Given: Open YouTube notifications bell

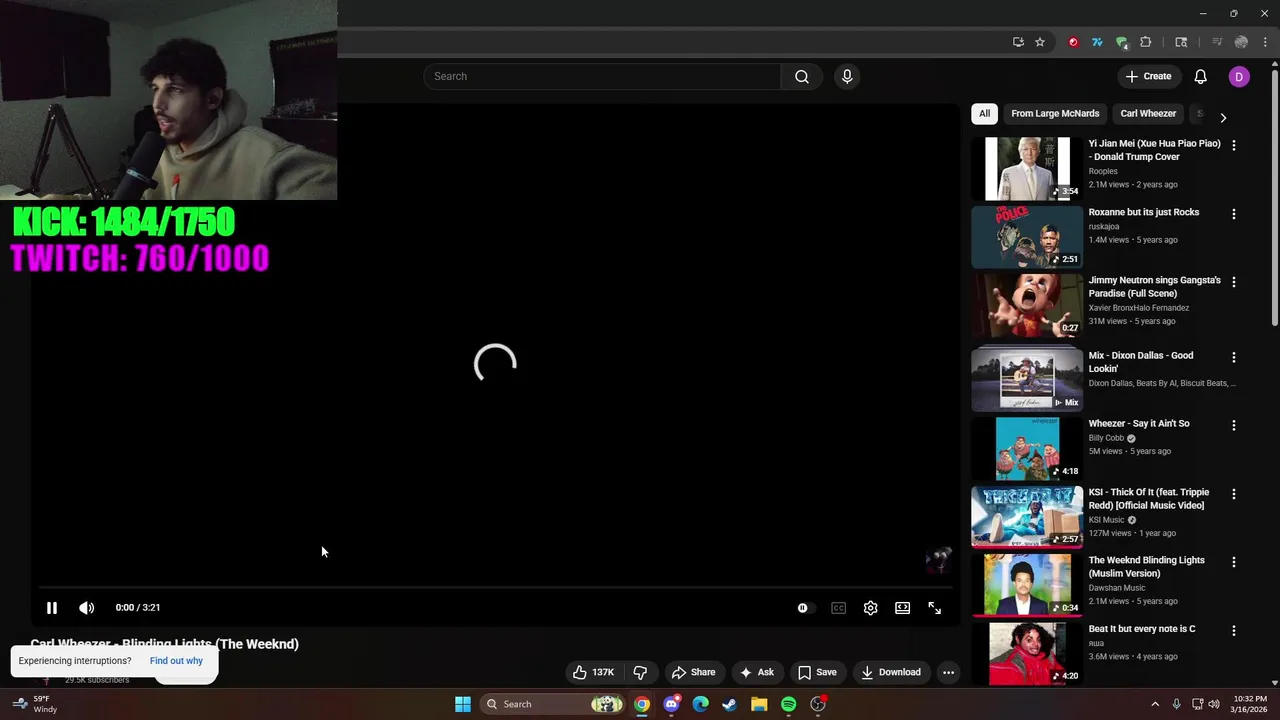Looking at the screenshot, I should (x=1201, y=76).
